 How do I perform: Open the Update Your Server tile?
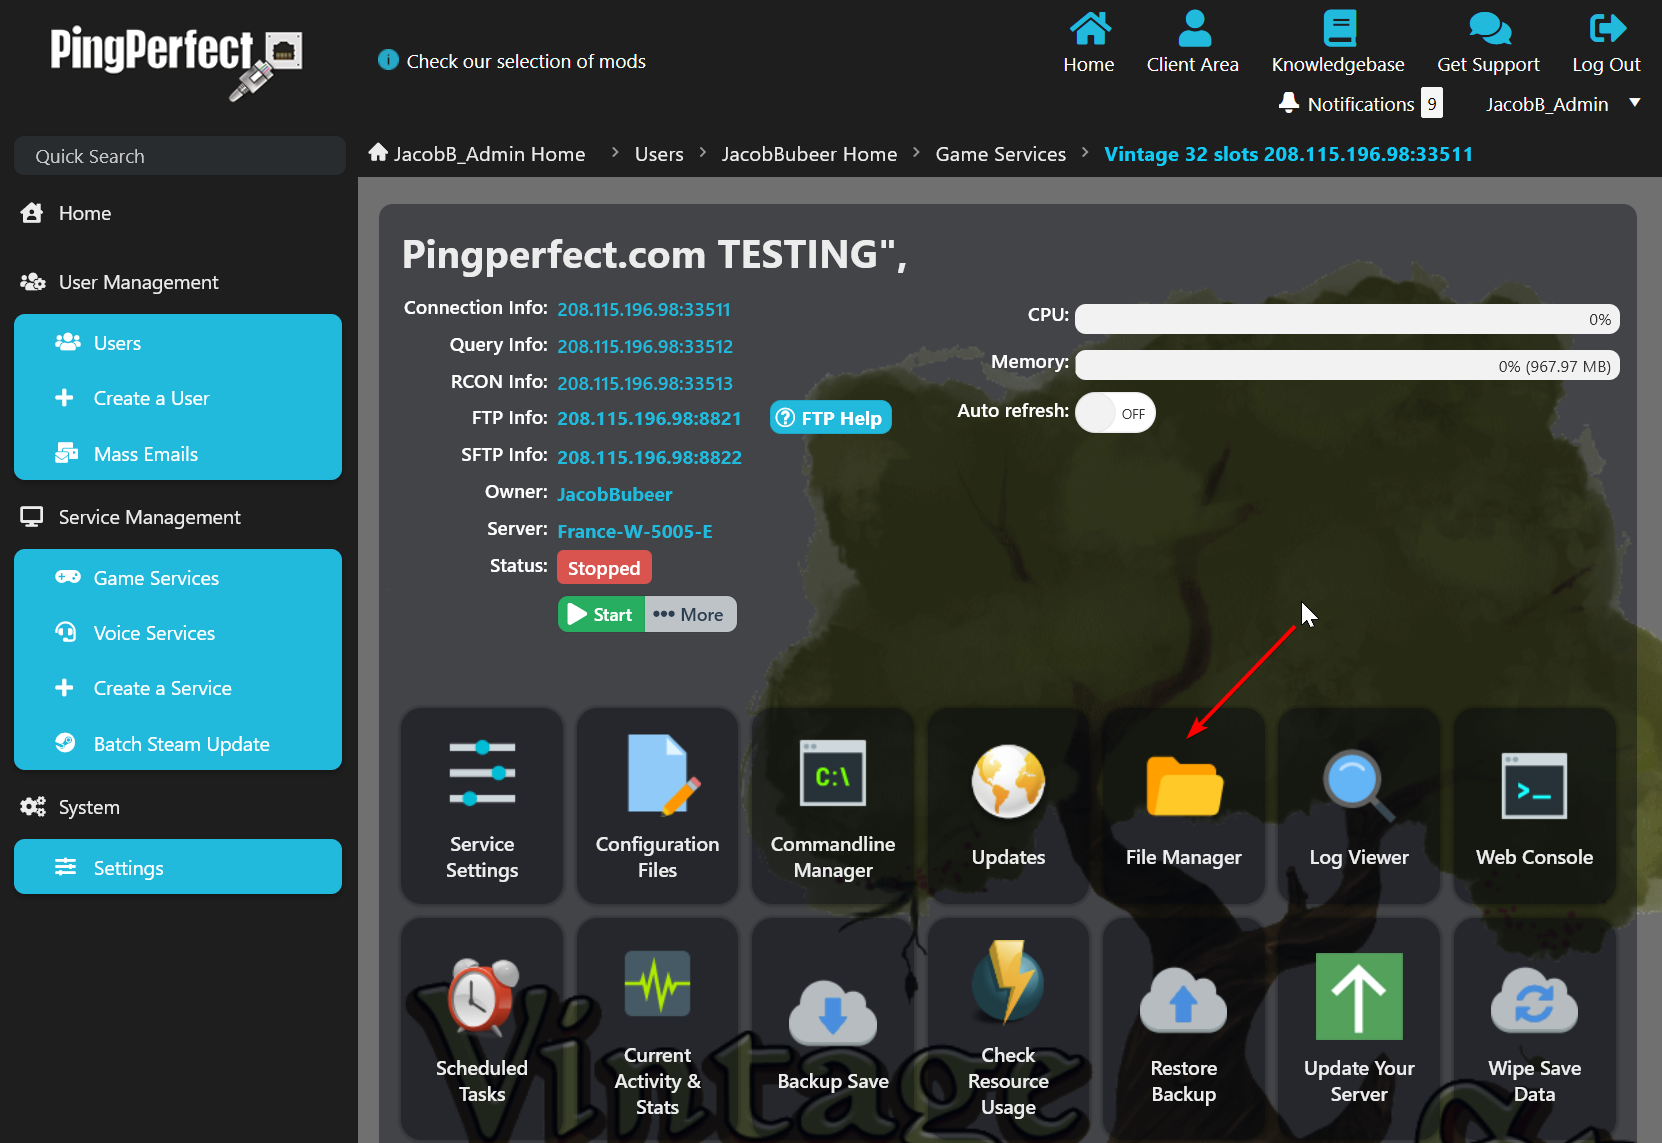click(x=1359, y=1030)
